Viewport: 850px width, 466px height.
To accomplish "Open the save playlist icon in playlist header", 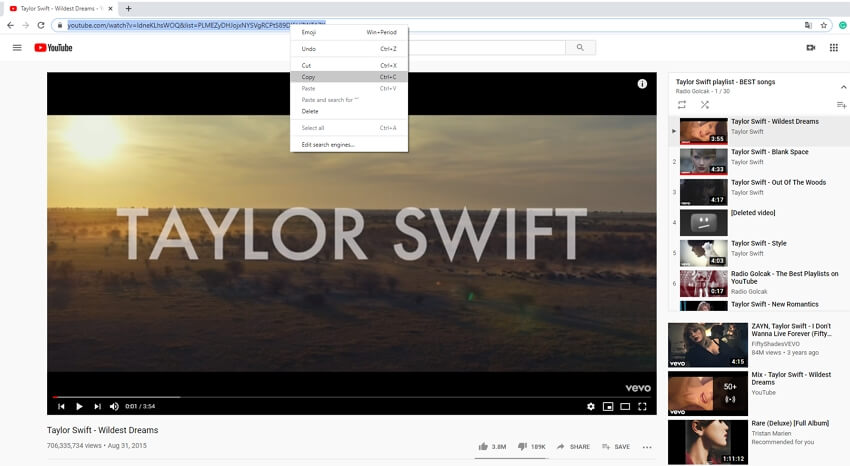I will click(x=841, y=105).
